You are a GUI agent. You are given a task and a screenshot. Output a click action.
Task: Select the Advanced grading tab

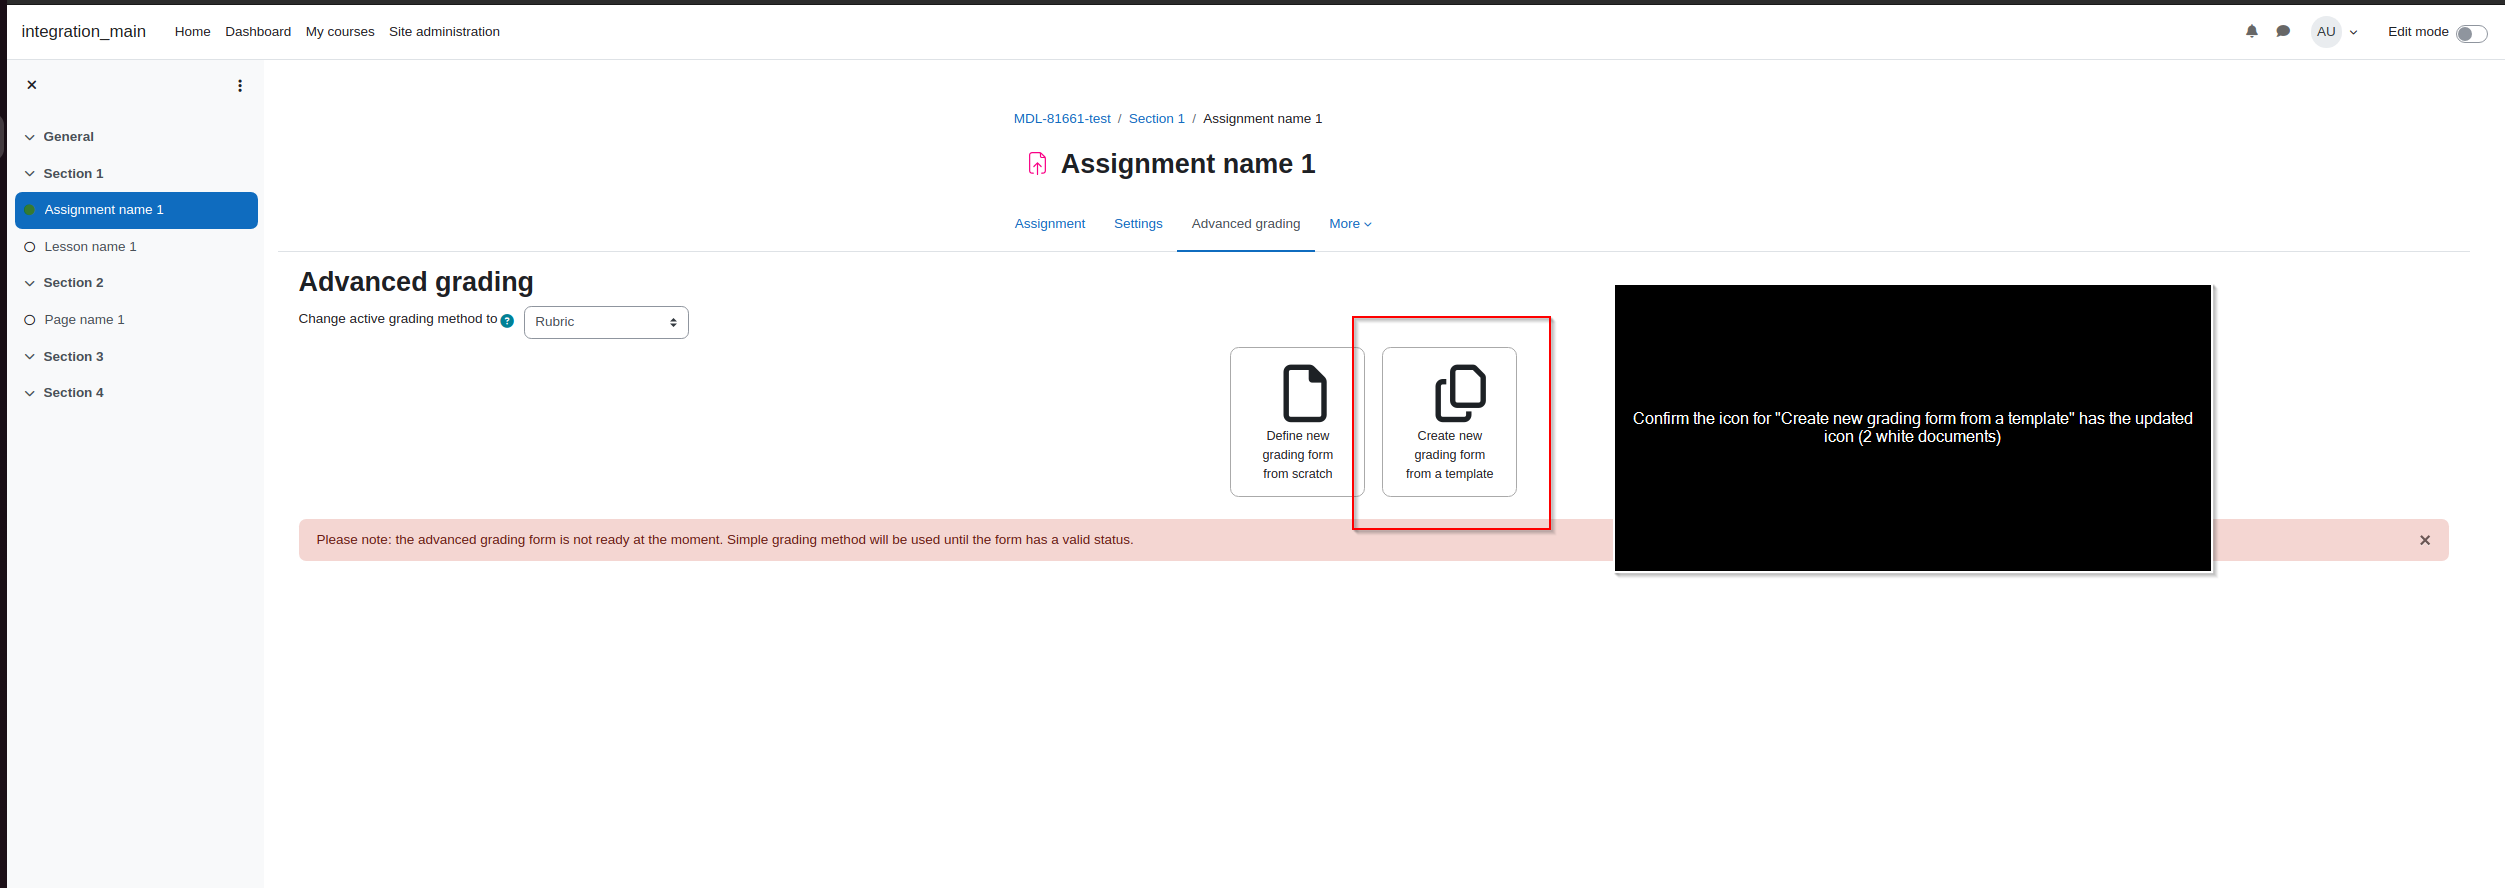(1245, 224)
